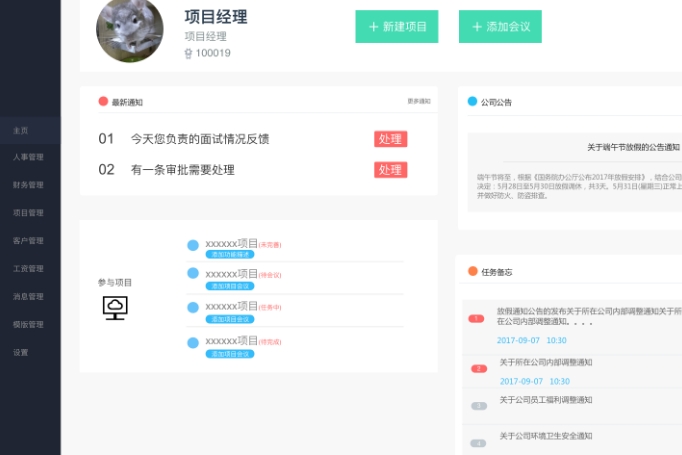Click the gray badge beside 关于公司员工福利调整通知
682x455 pixels.
[x=478, y=405]
